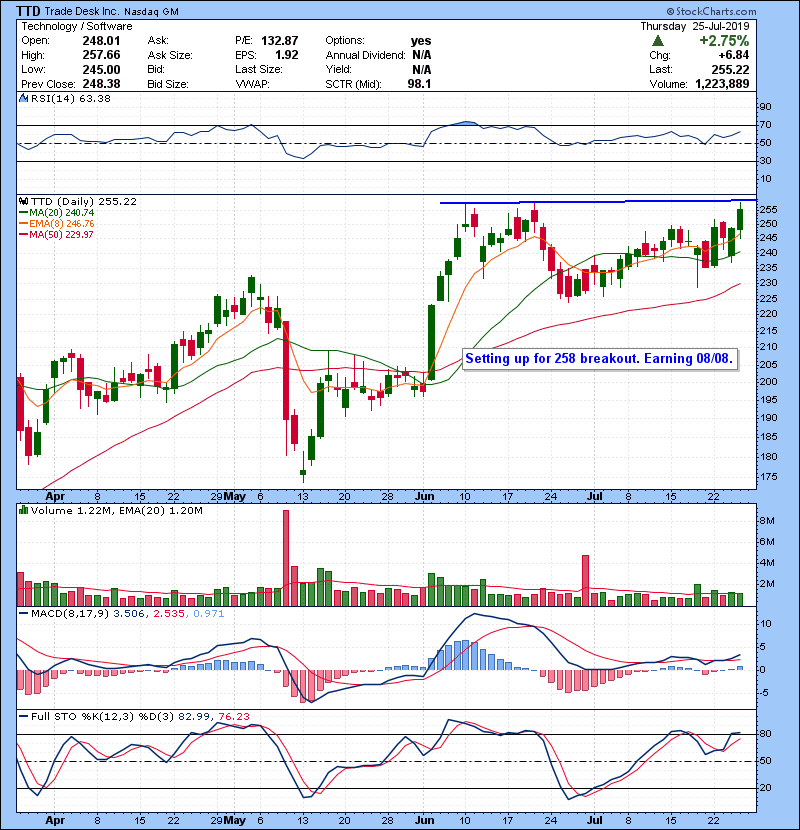This screenshot has height=830, width=800.
Task: Click the High value 257.66
Action: tap(101, 55)
